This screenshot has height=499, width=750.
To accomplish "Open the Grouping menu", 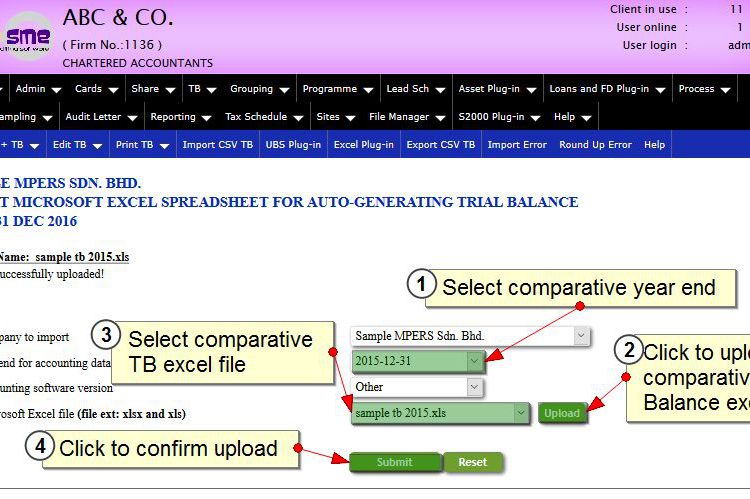I will (x=259, y=89).
